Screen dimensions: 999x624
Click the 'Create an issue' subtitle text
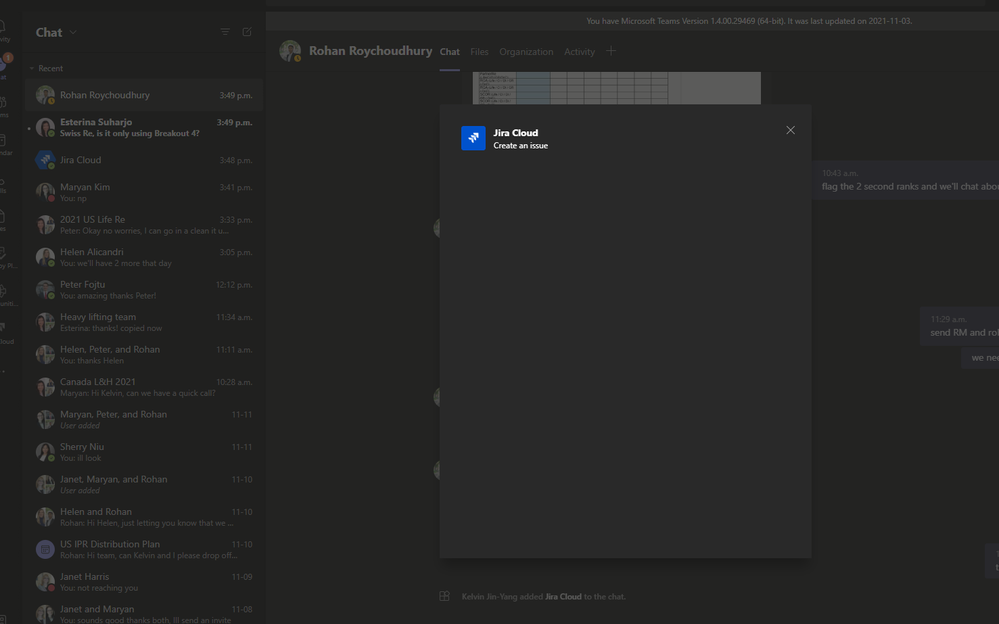pyautogui.click(x=521, y=146)
